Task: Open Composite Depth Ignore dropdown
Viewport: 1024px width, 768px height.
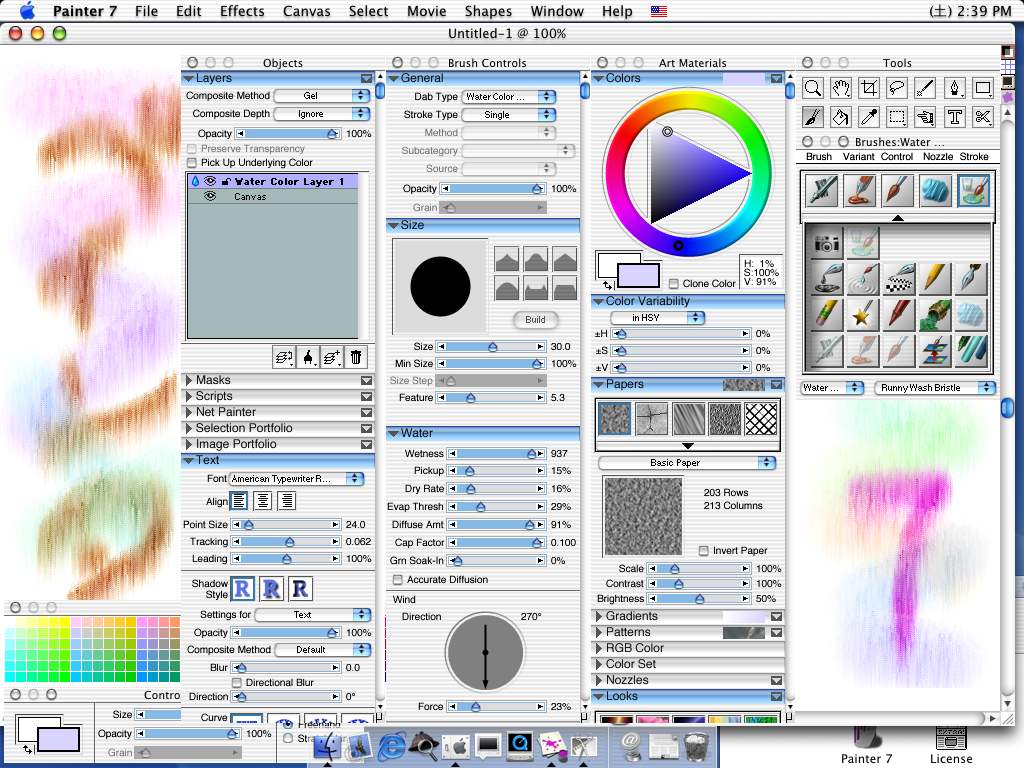Action: (323, 114)
